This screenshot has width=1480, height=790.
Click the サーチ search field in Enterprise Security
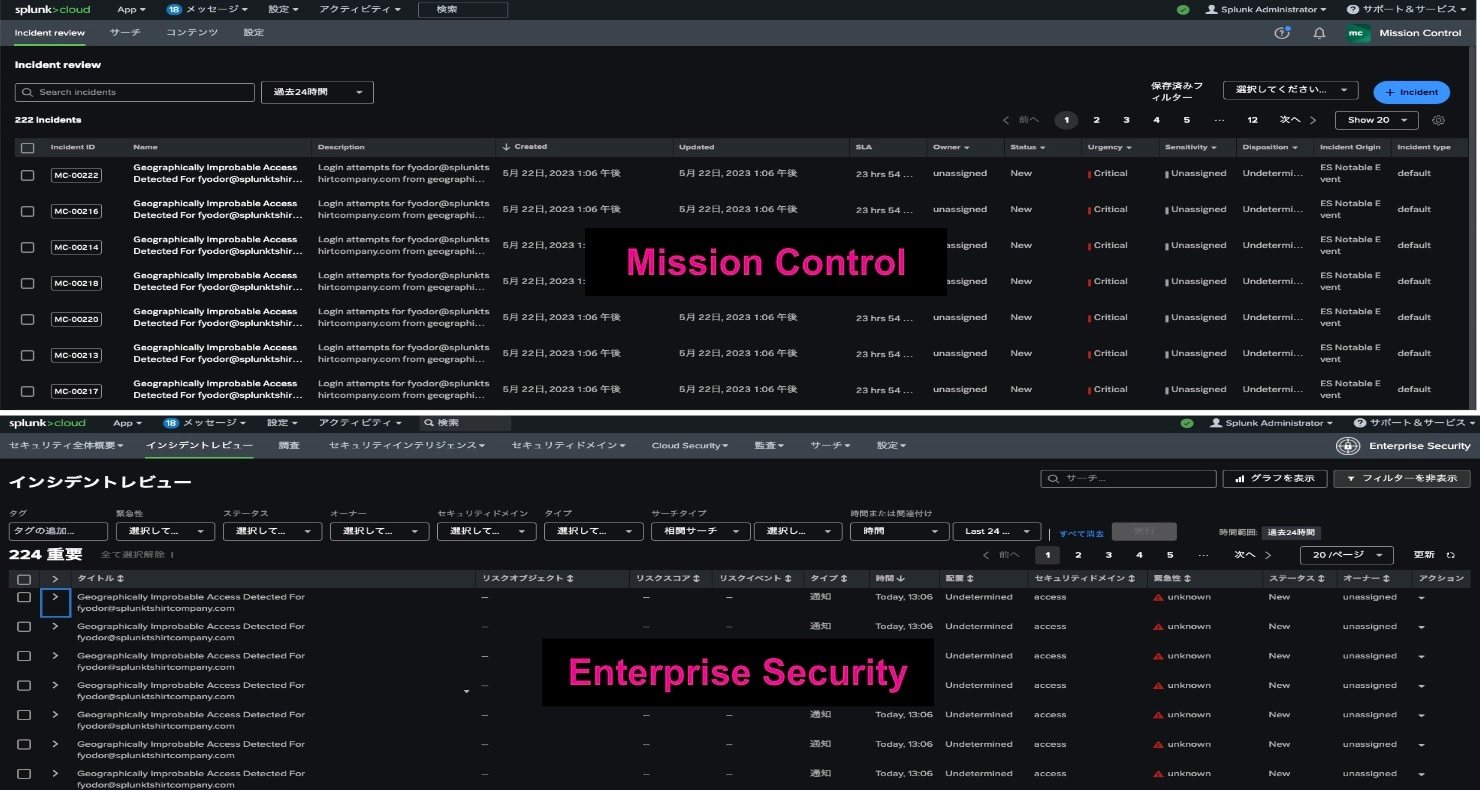(1128, 479)
